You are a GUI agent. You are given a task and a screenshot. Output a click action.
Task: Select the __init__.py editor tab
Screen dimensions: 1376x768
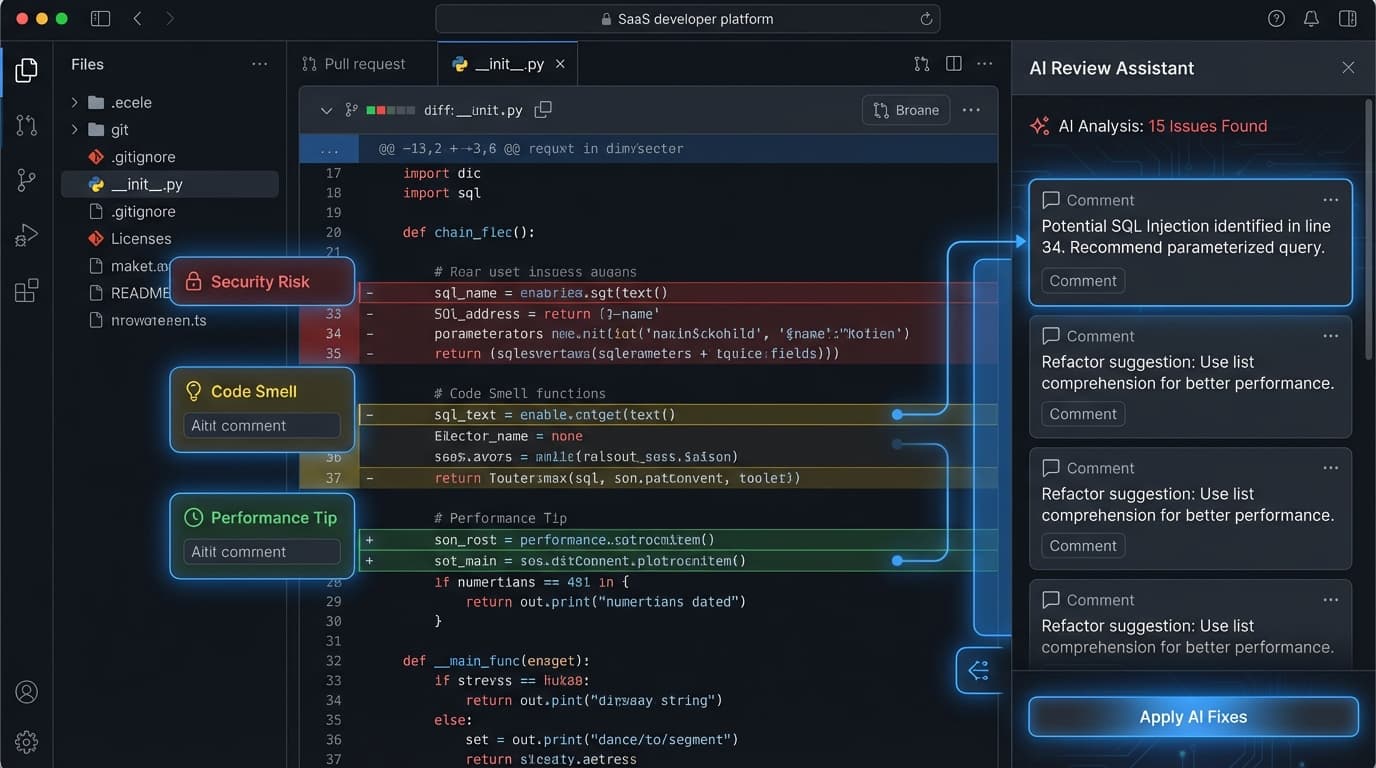click(507, 62)
